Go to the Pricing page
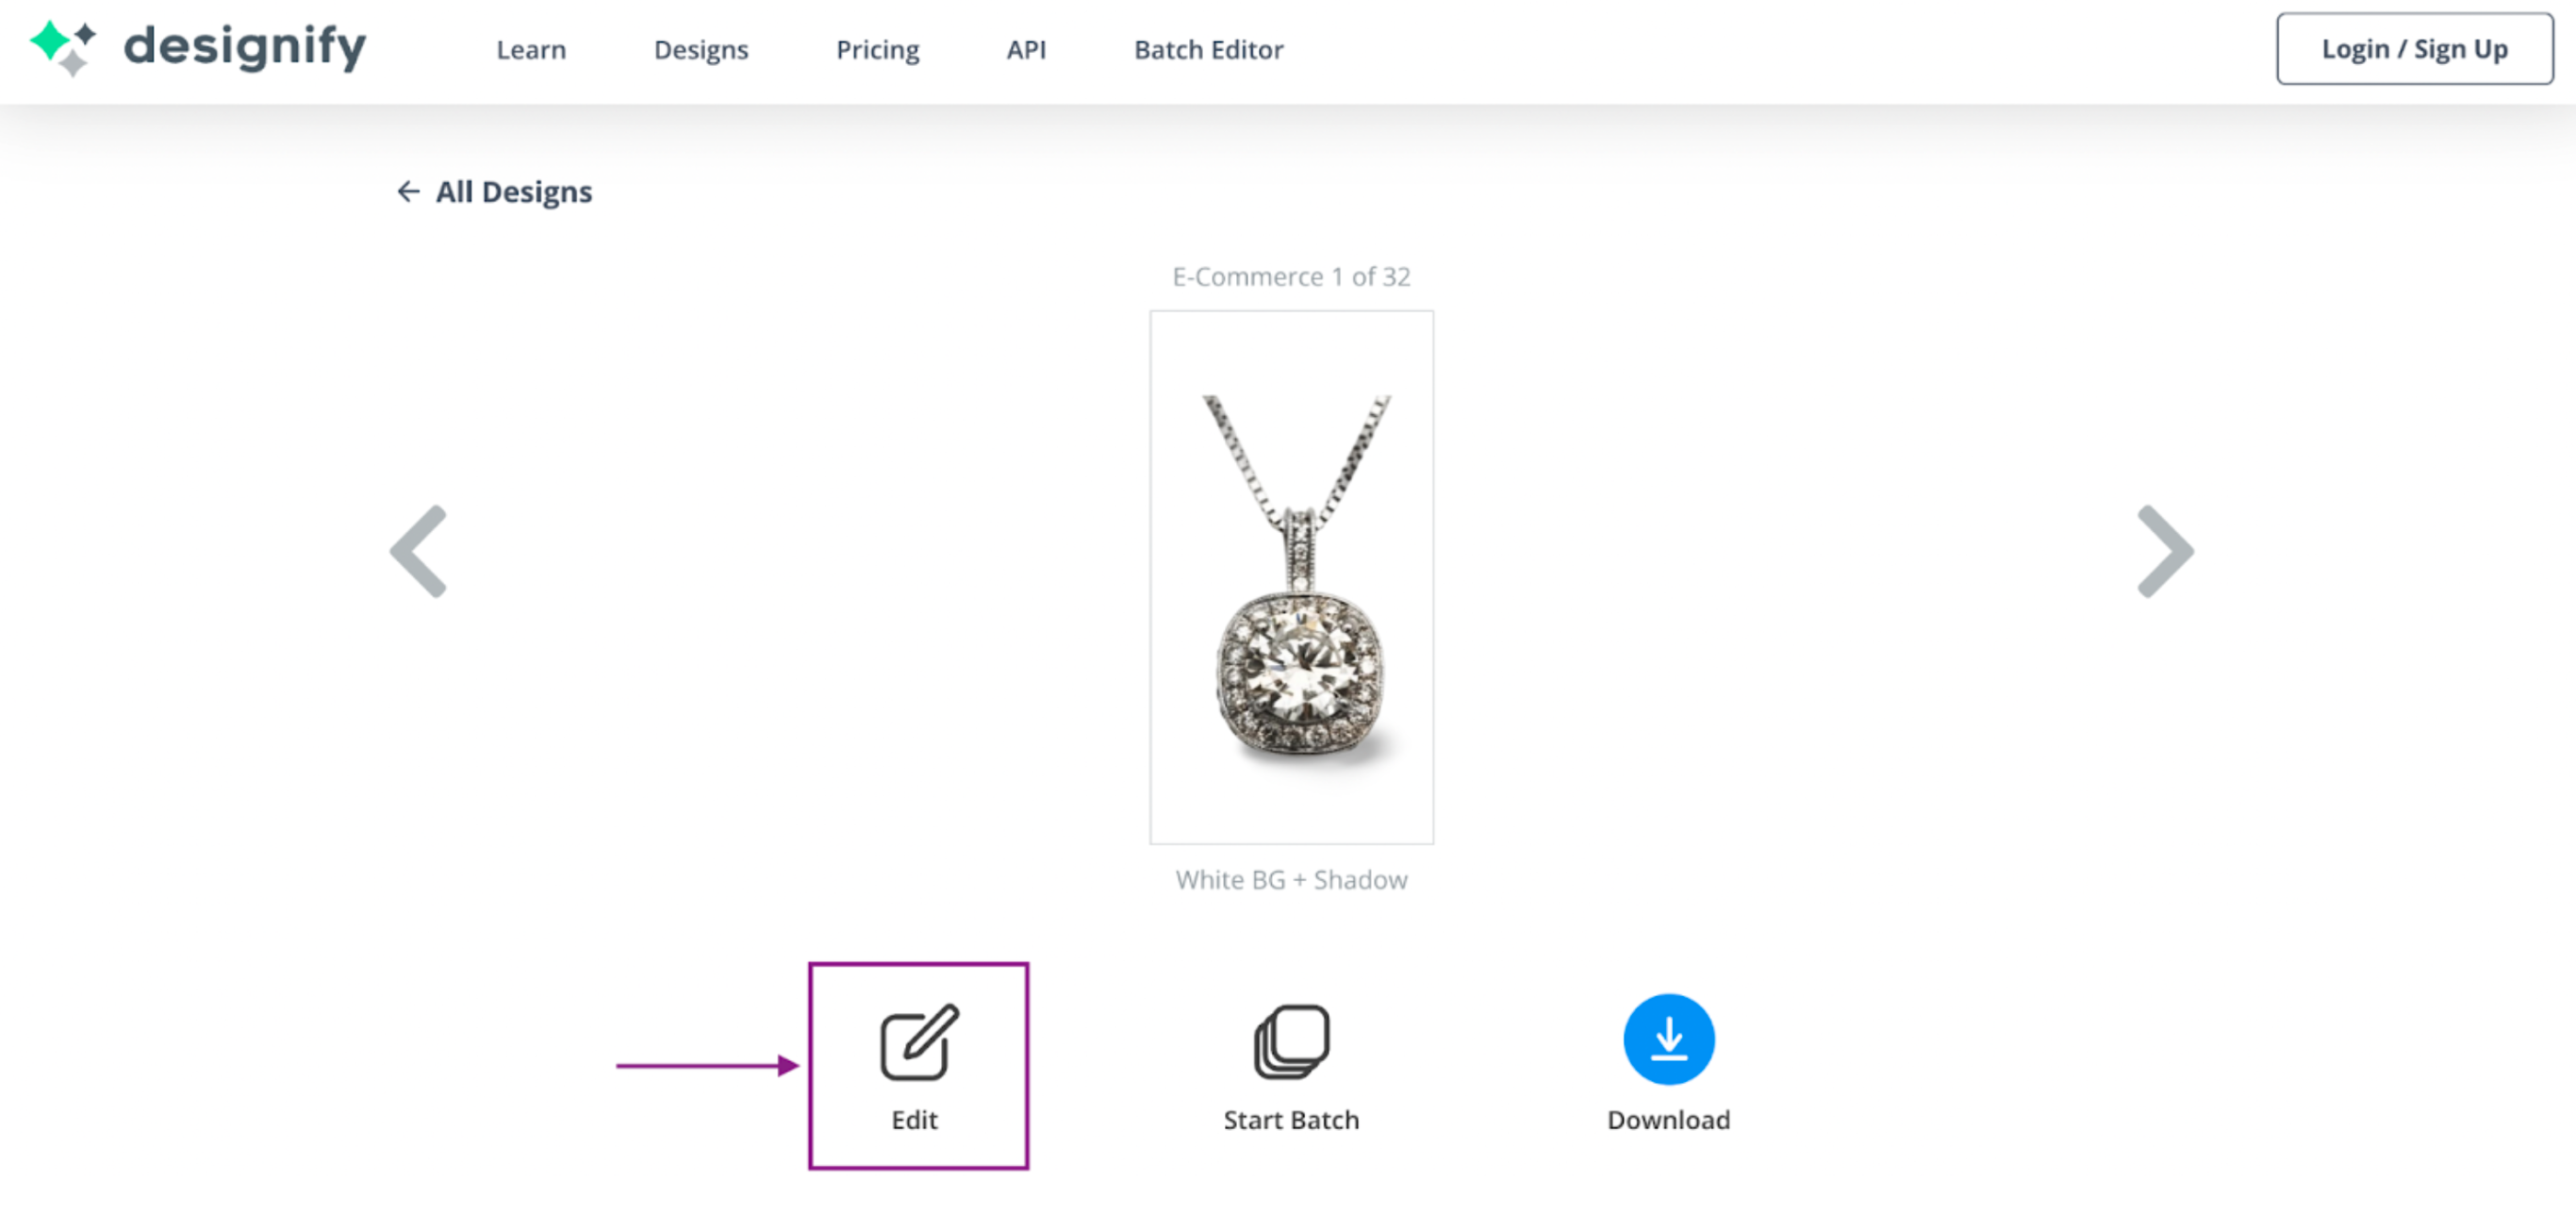 877,49
